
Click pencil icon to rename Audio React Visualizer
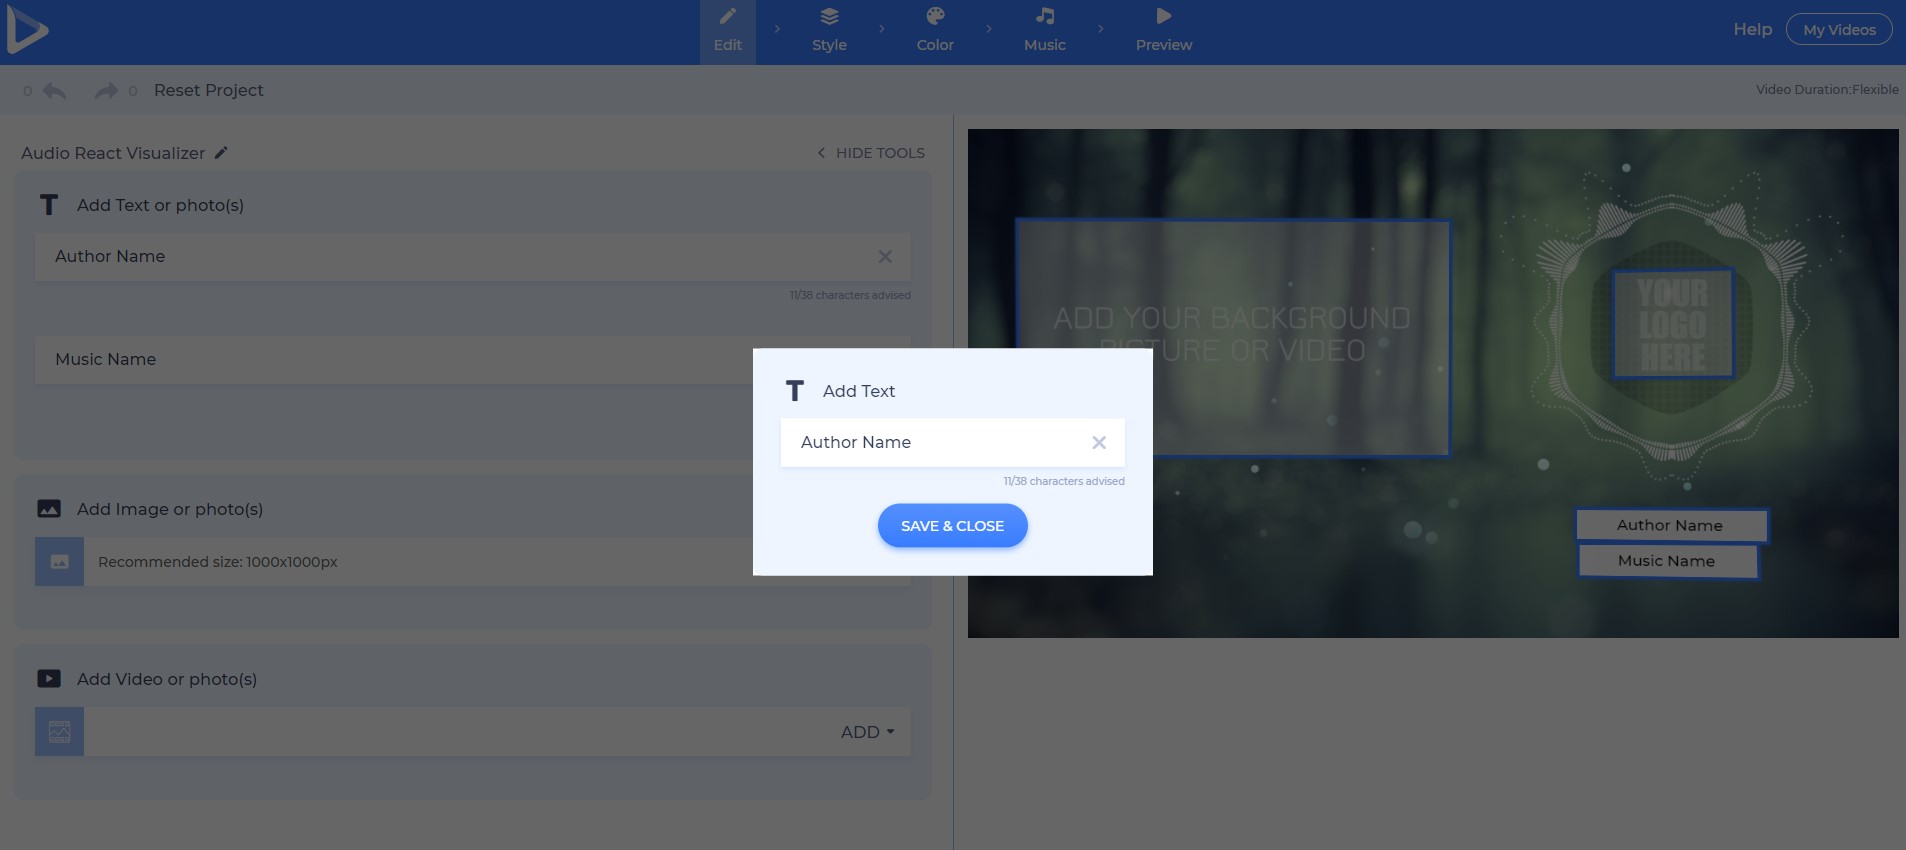(x=221, y=153)
